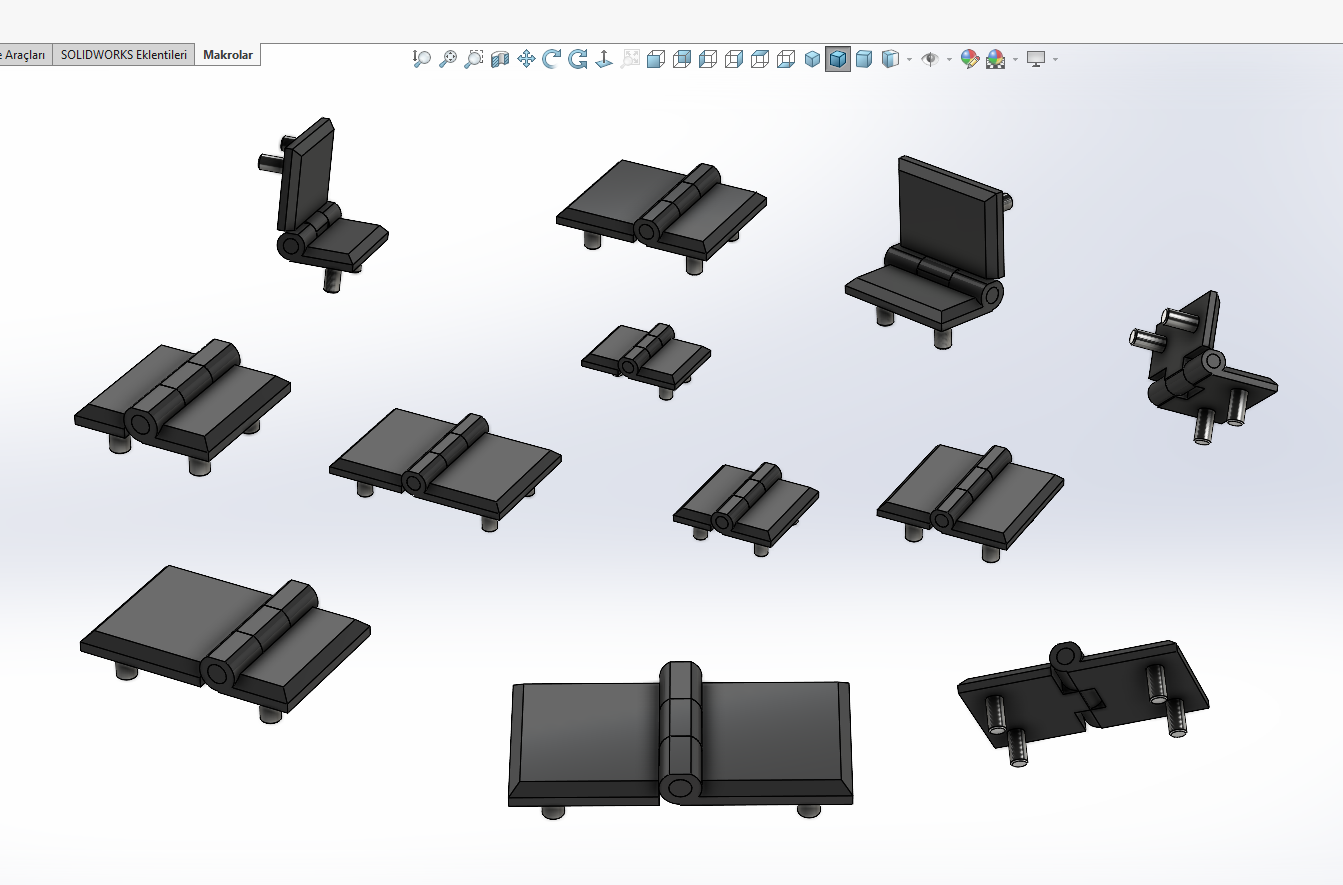Image resolution: width=1343 pixels, height=885 pixels.
Task: Open View Settings monitor icon
Action: pos(1036,59)
